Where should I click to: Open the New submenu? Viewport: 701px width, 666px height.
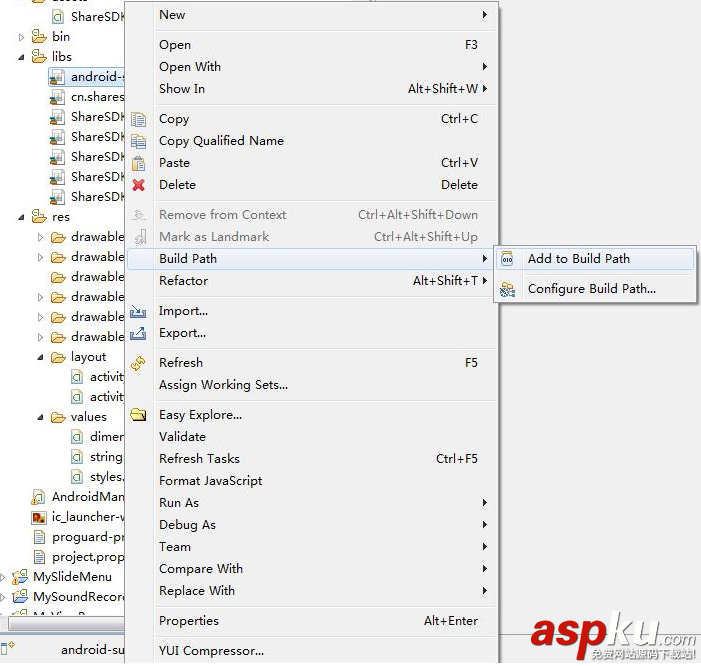313,15
